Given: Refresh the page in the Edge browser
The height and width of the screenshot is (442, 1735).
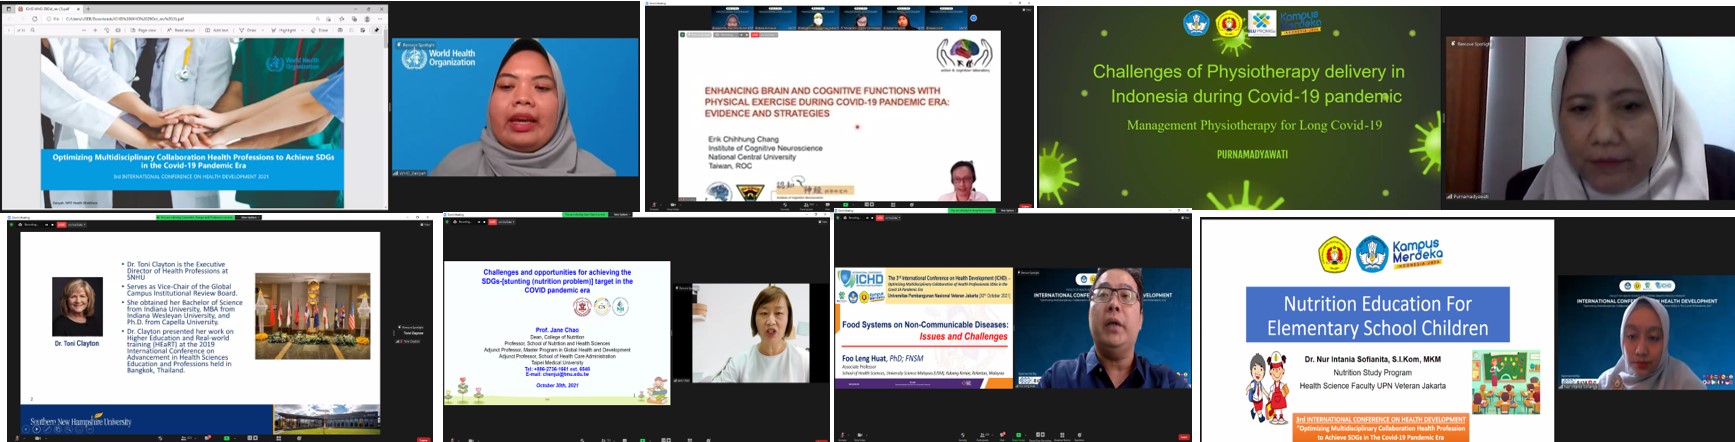Looking at the screenshot, I should click(35, 18).
